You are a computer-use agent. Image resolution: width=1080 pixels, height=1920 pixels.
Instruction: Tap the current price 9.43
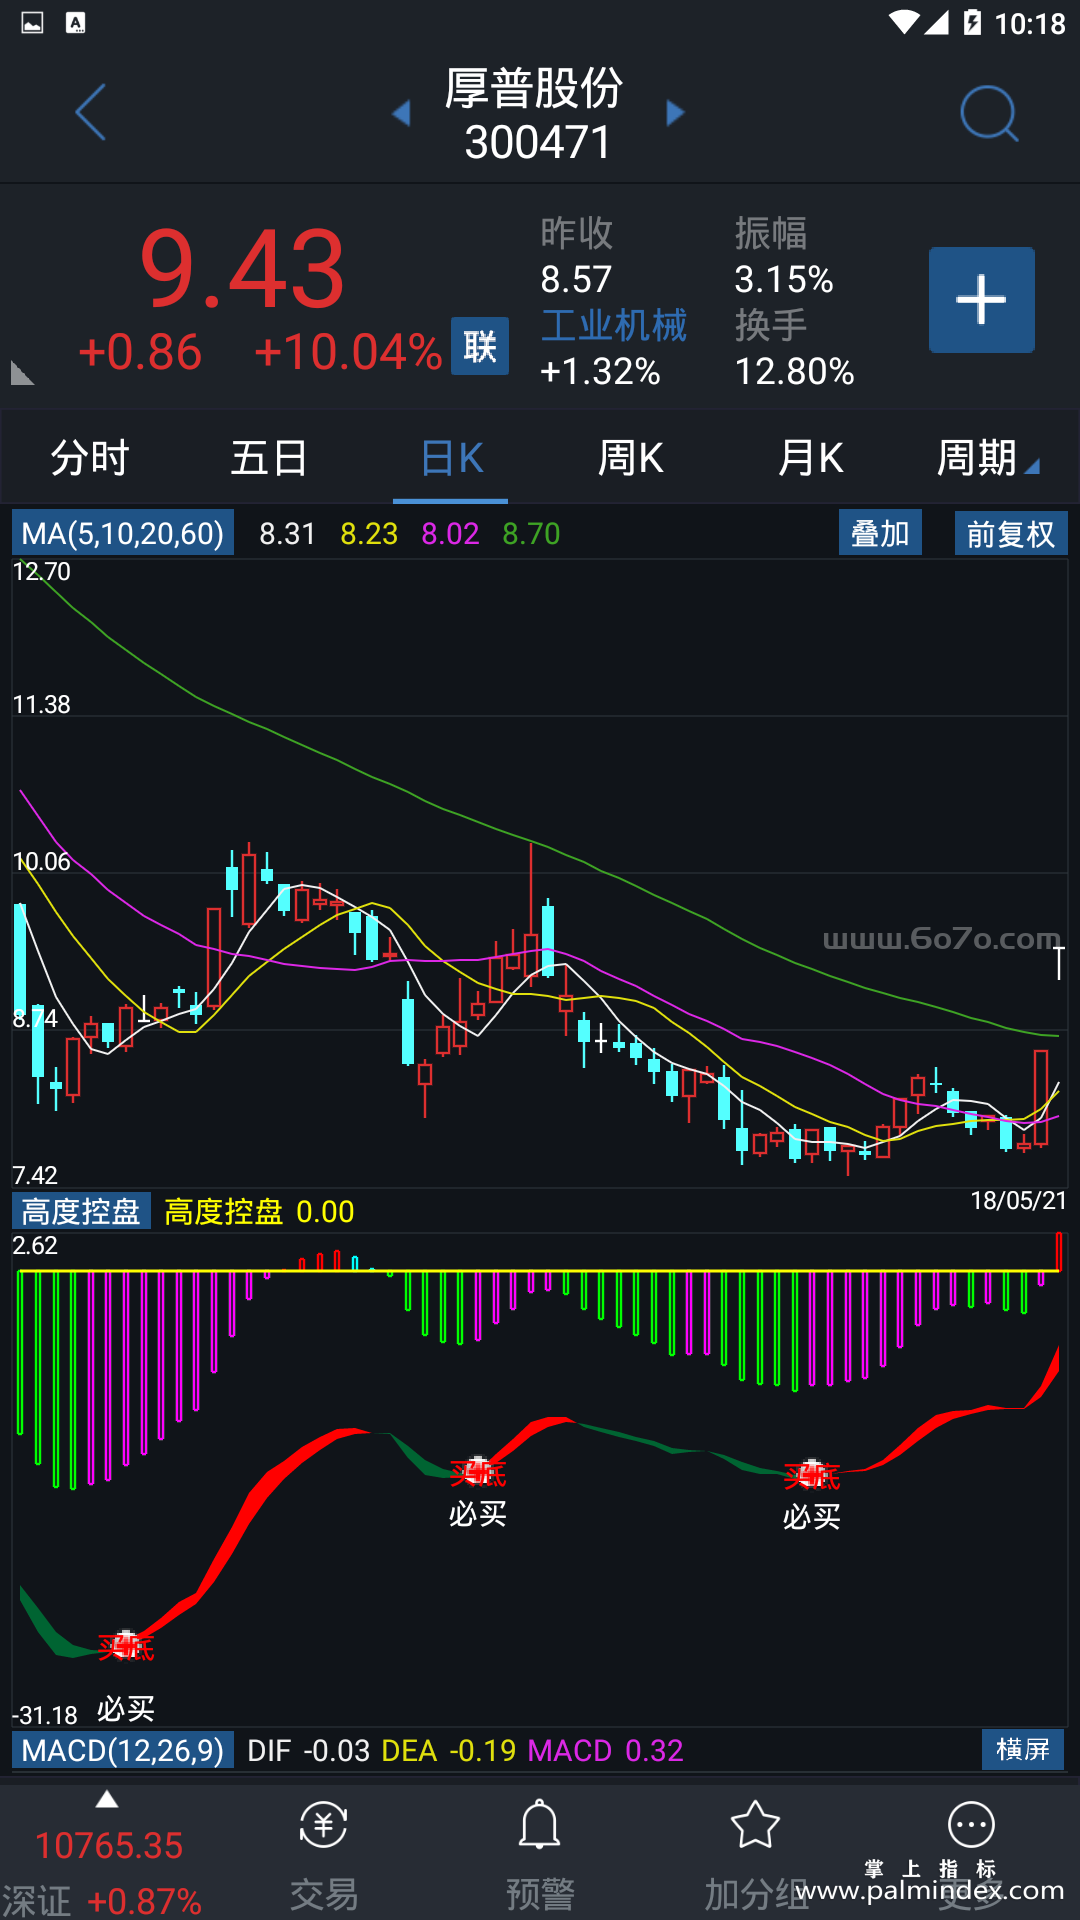pos(242,268)
